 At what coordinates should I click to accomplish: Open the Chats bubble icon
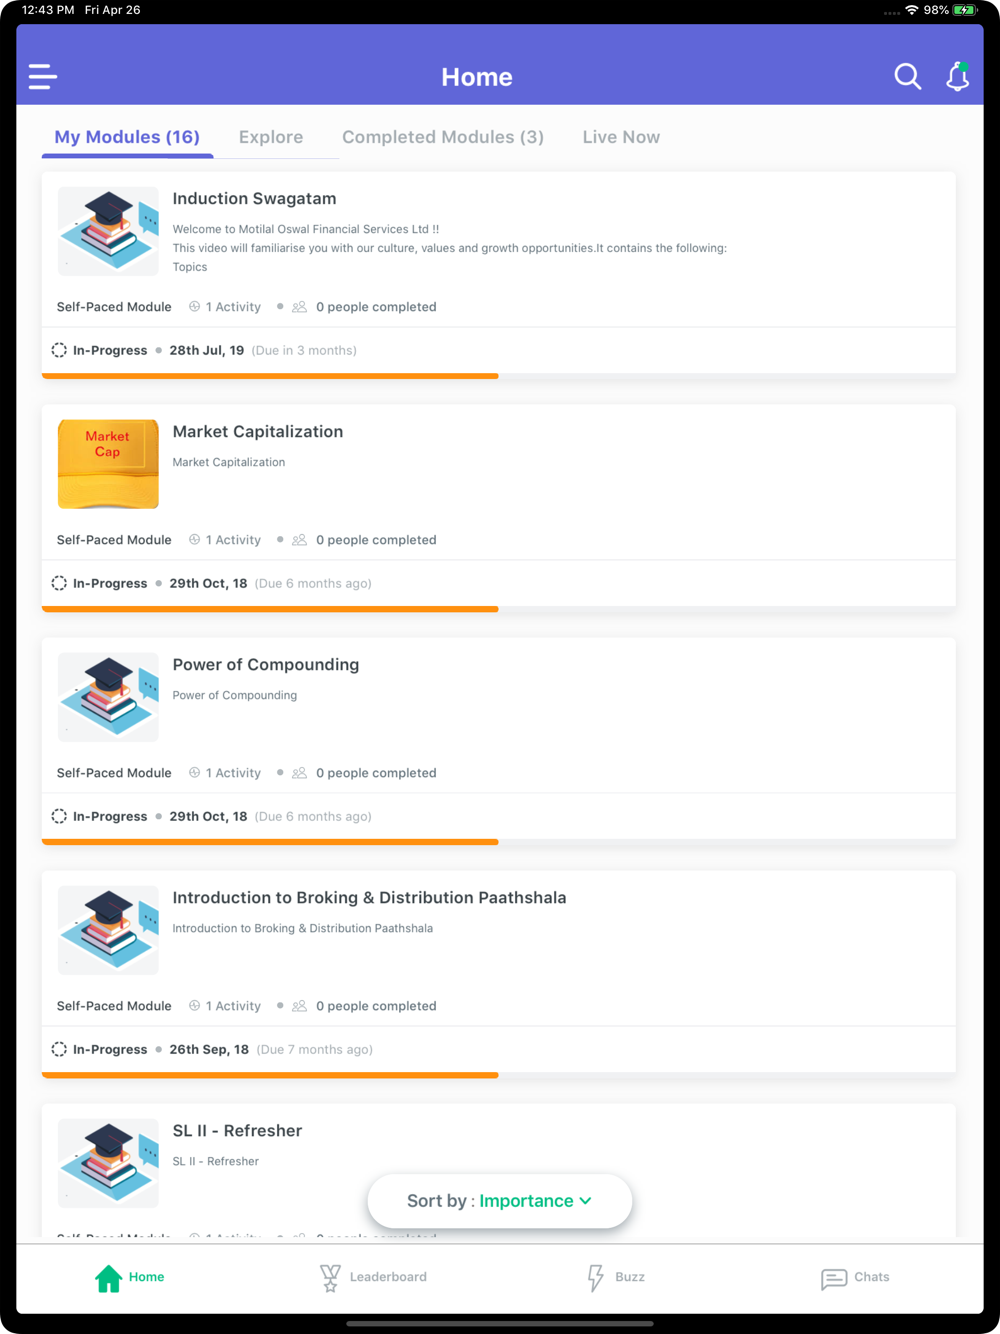pyautogui.click(x=834, y=1279)
